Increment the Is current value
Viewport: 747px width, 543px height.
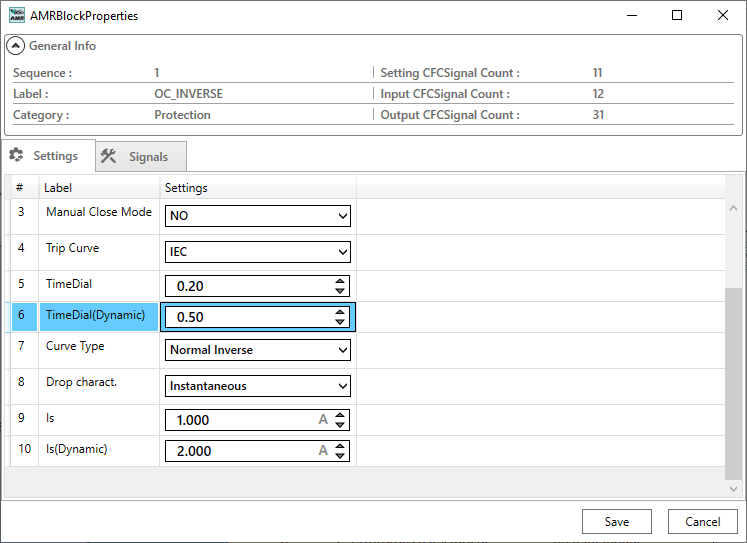click(x=341, y=415)
